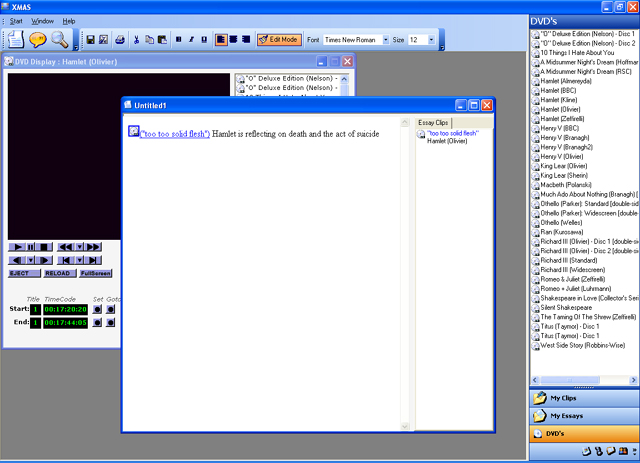The height and width of the screenshot is (463, 640).
Task: Pause DVD playback
Action: [31, 247]
